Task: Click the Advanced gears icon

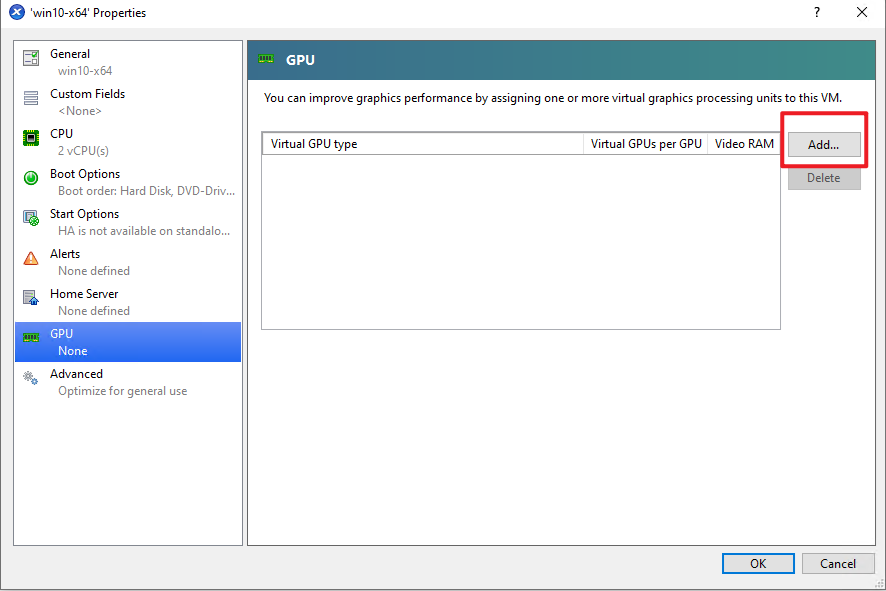Action: point(31,377)
